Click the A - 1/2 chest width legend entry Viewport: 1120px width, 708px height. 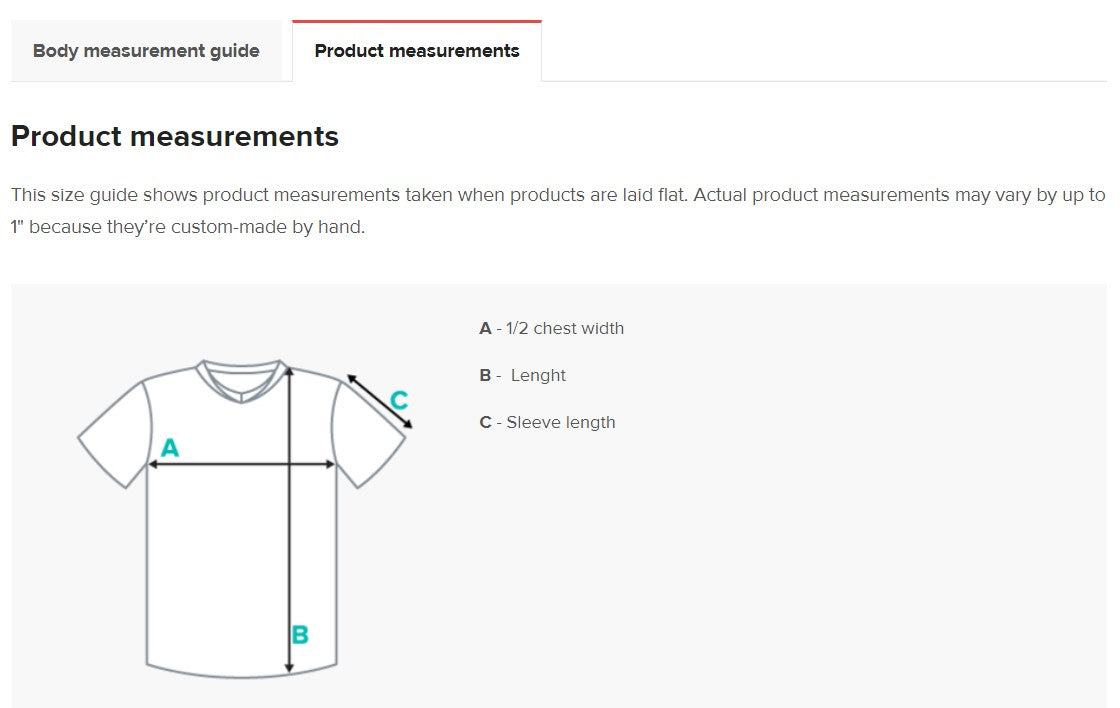point(551,328)
